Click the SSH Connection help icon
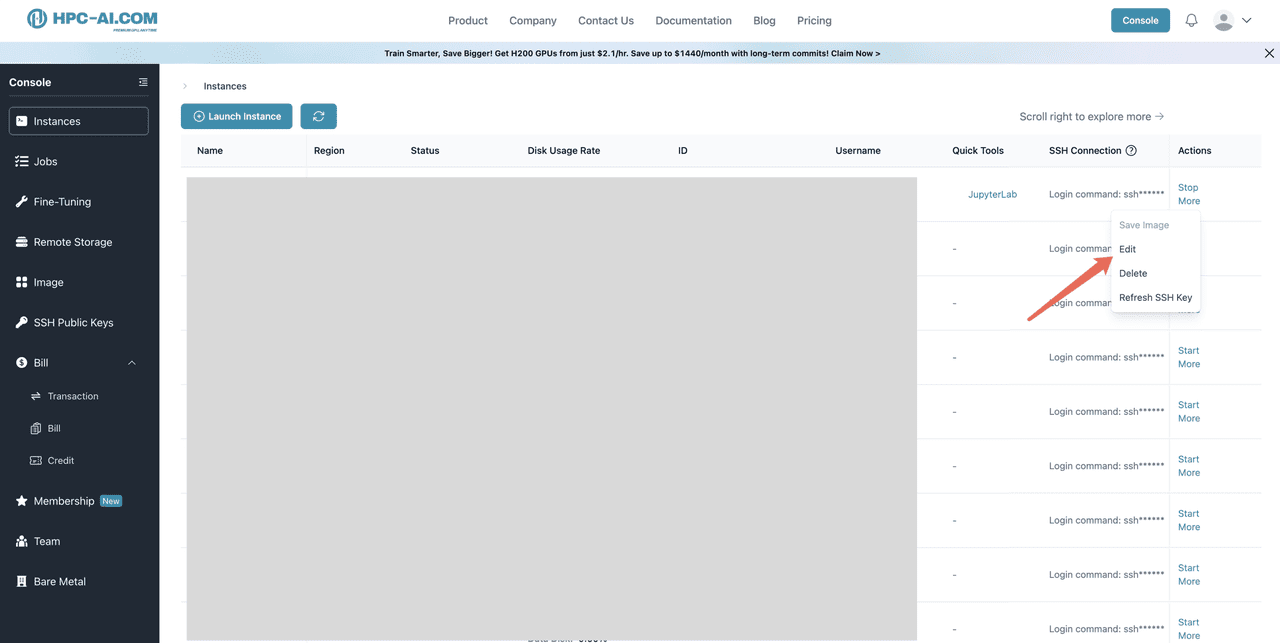This screenshot has width=1280, height=643. point(1131,151)
